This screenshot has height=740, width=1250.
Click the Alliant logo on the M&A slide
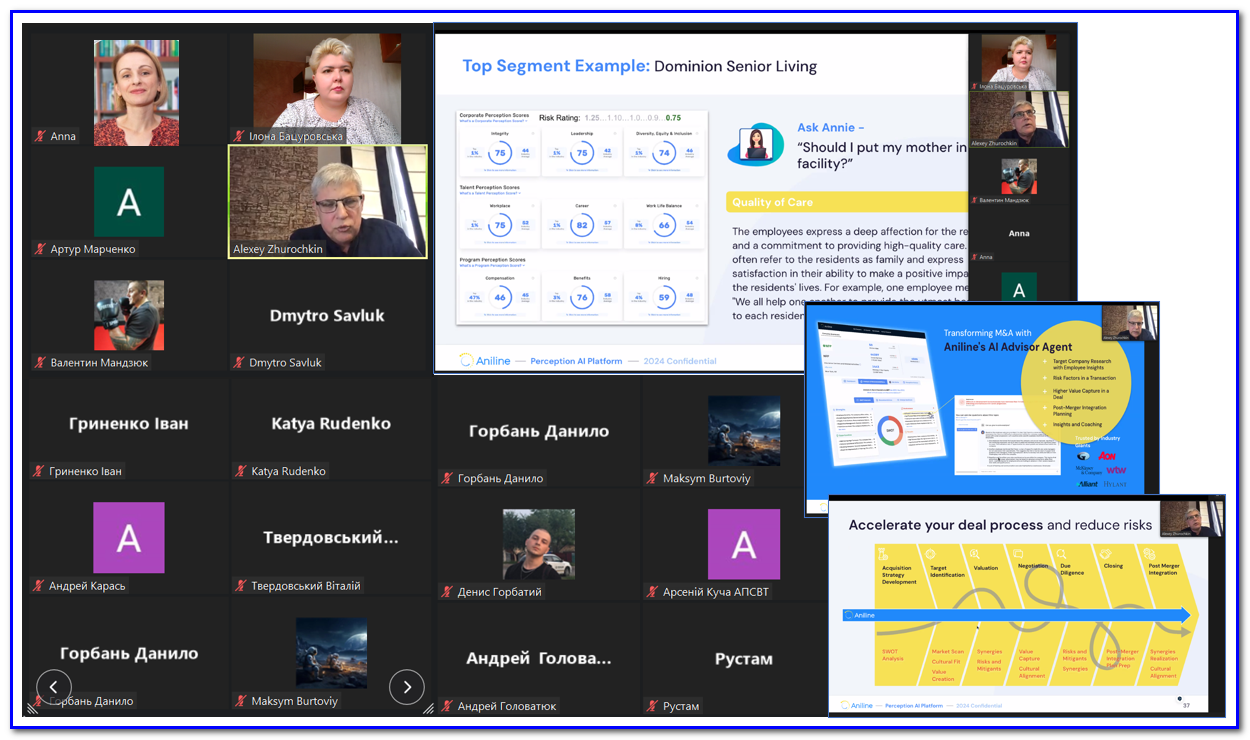(x=1087, y=483)
